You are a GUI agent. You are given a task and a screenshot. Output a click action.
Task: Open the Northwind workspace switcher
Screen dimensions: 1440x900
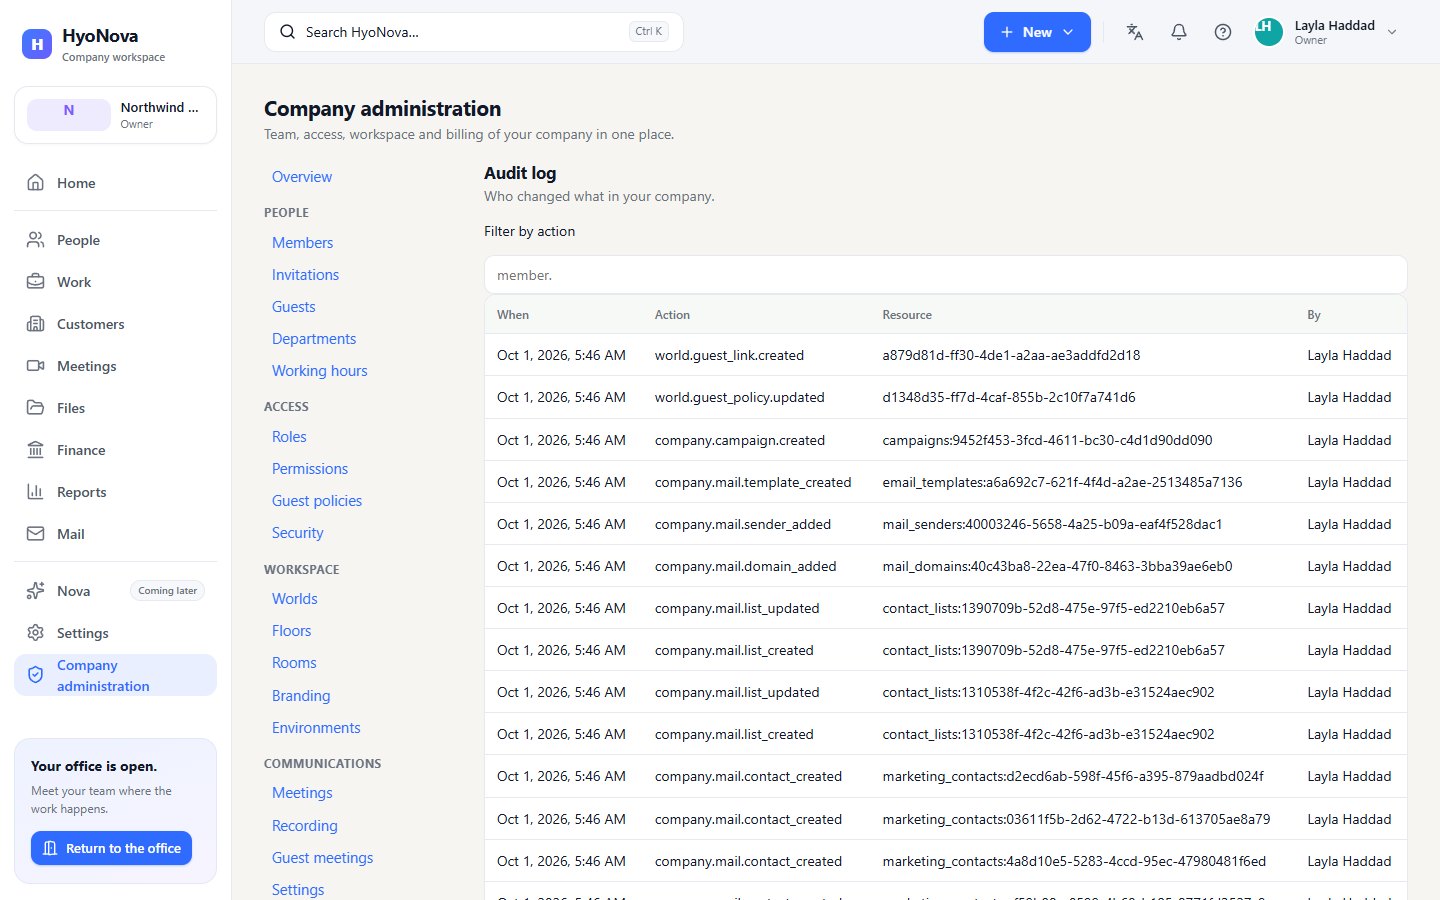click(x=115, y=115)
